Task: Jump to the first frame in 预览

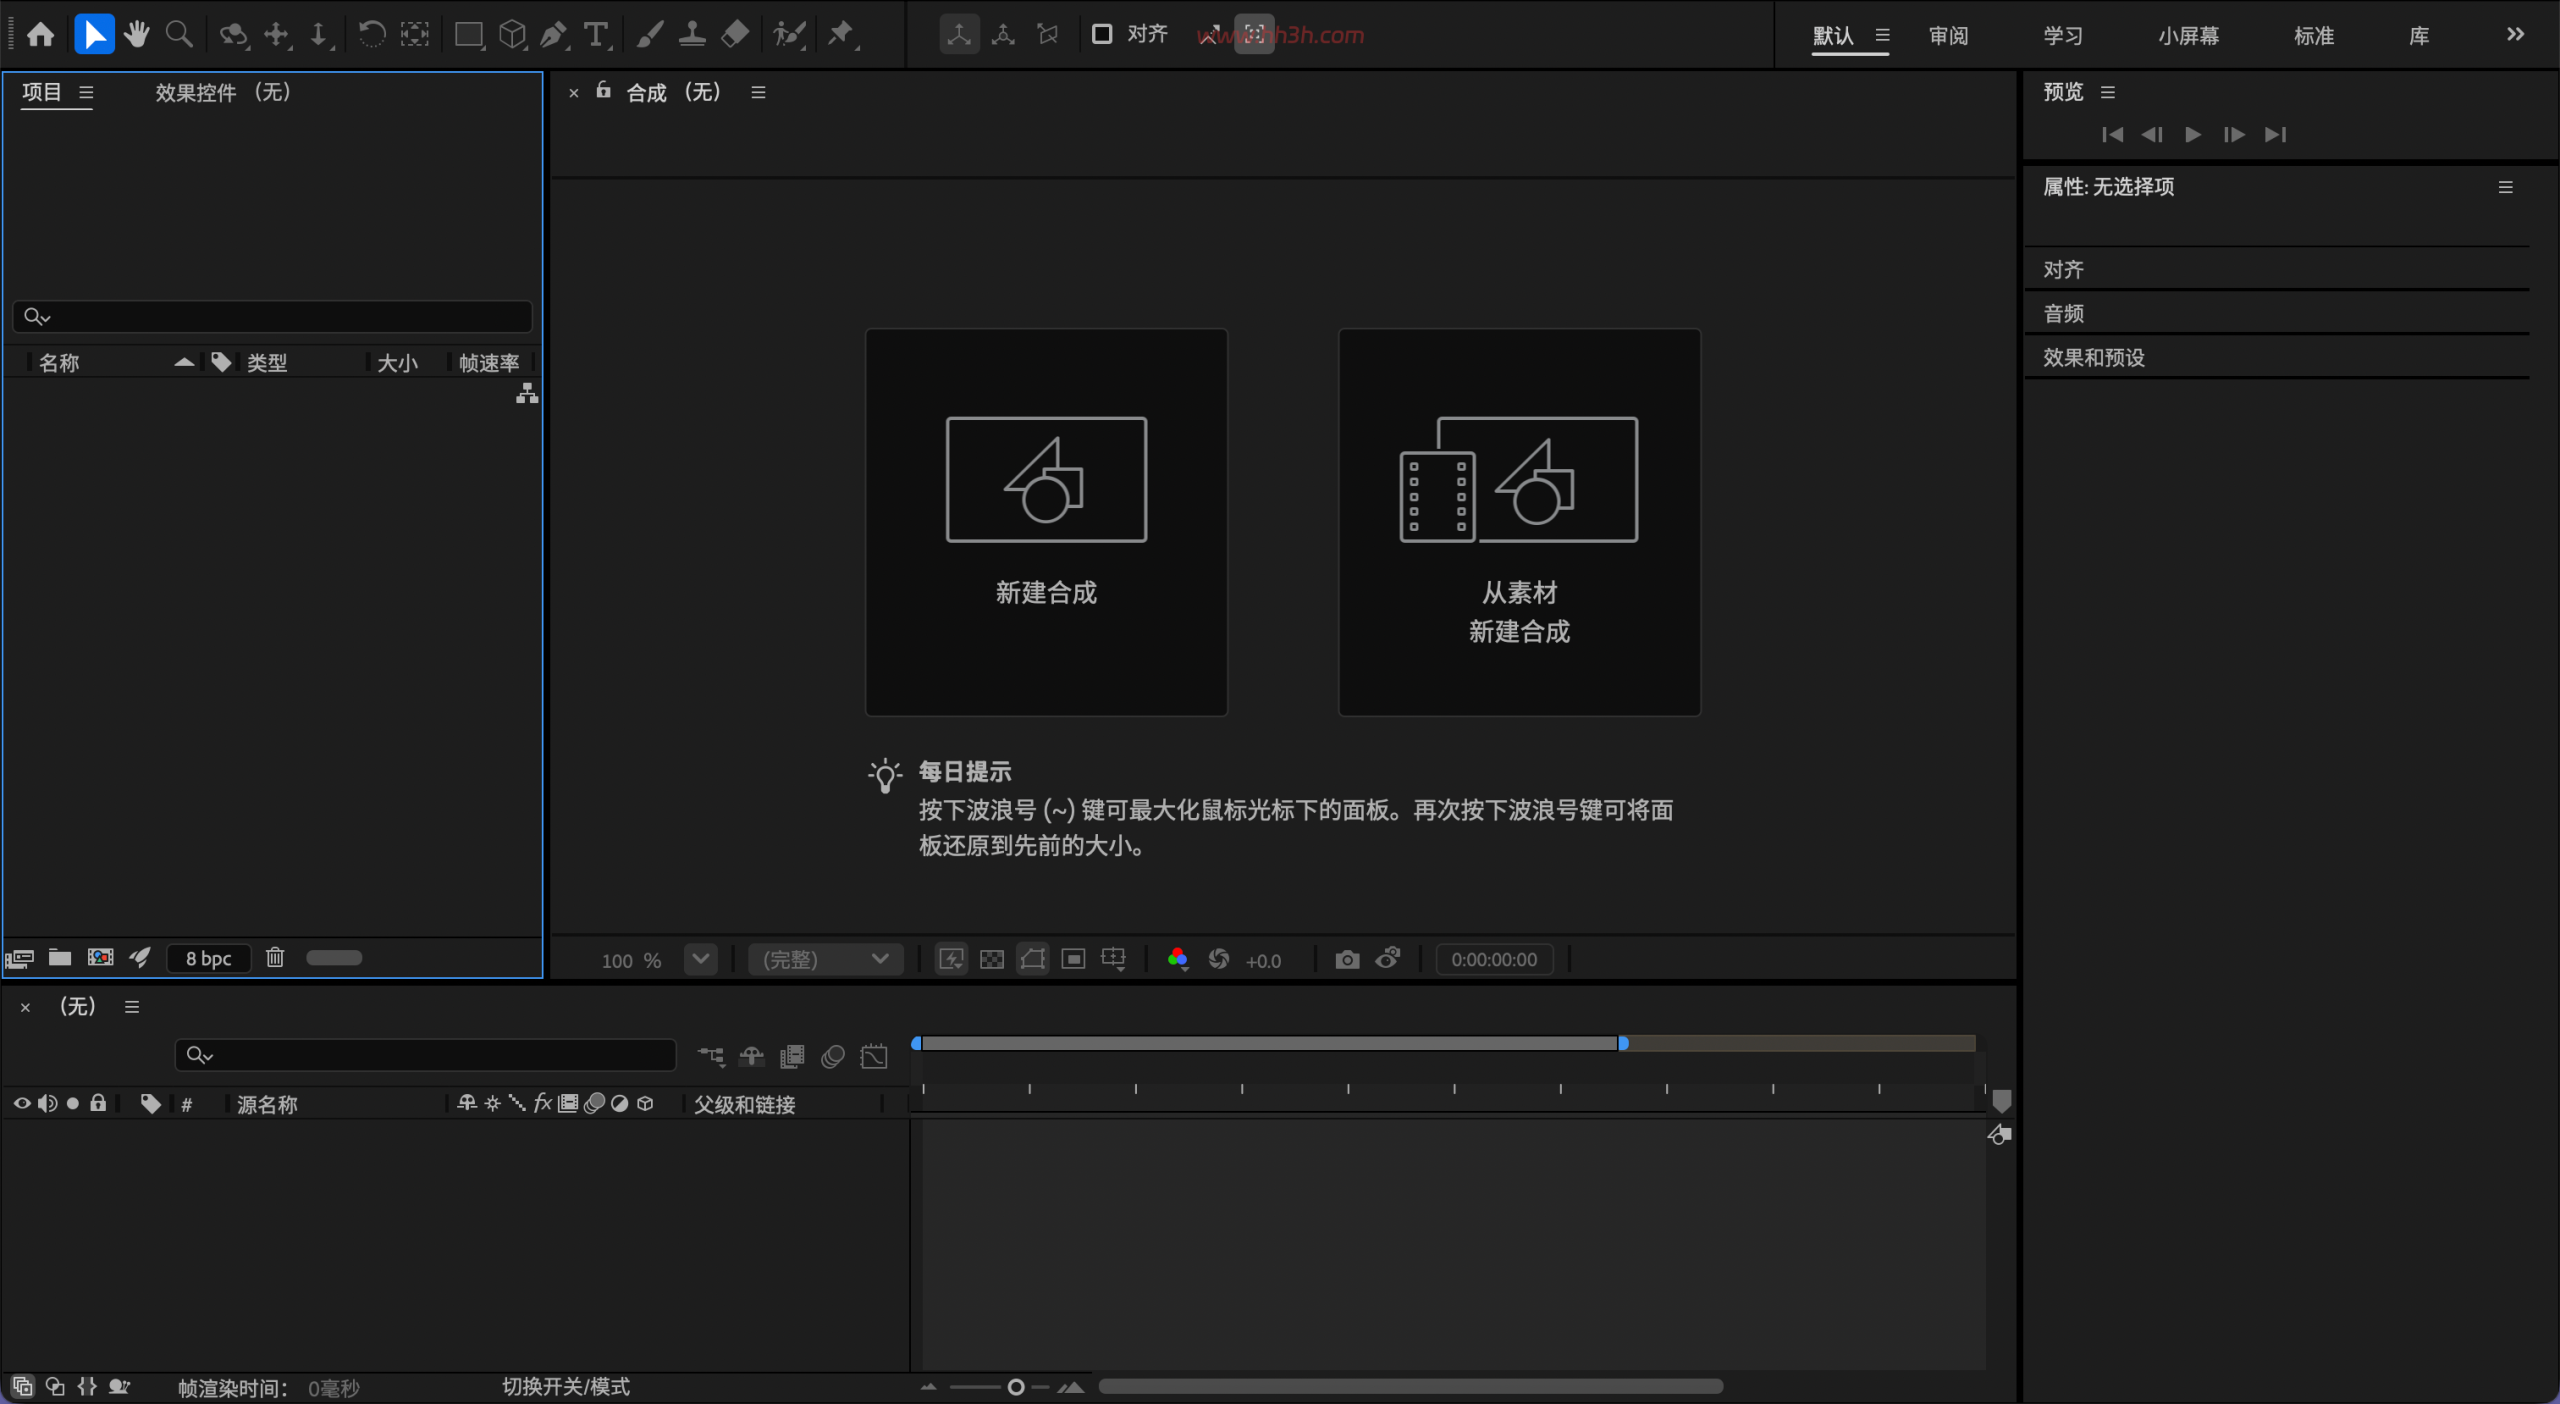Action: click(2112, 134)
